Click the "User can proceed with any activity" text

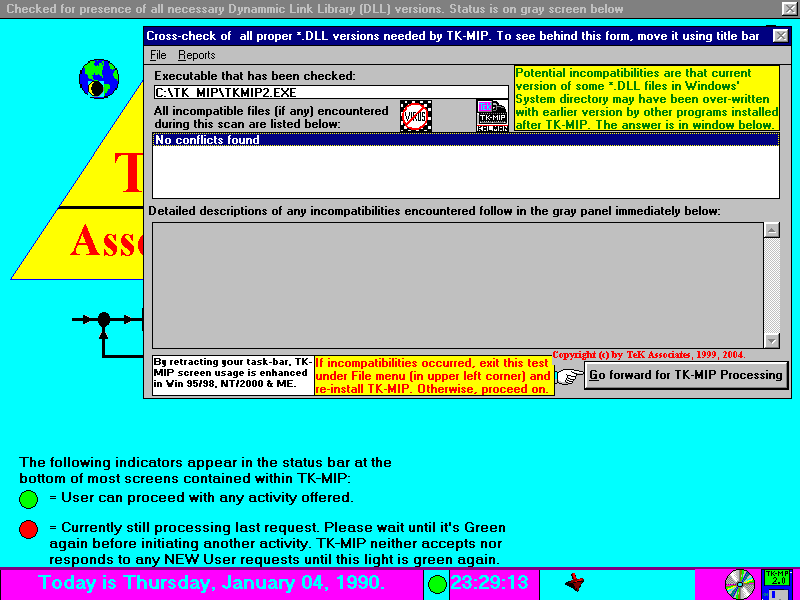[x=201, y=497]
